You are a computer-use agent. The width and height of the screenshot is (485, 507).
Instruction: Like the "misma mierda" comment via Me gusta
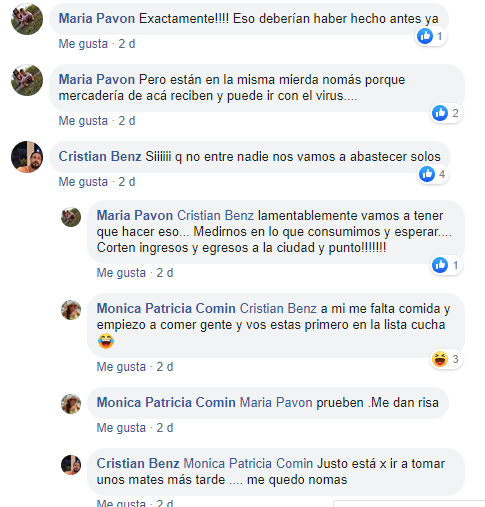coord(83,121)
